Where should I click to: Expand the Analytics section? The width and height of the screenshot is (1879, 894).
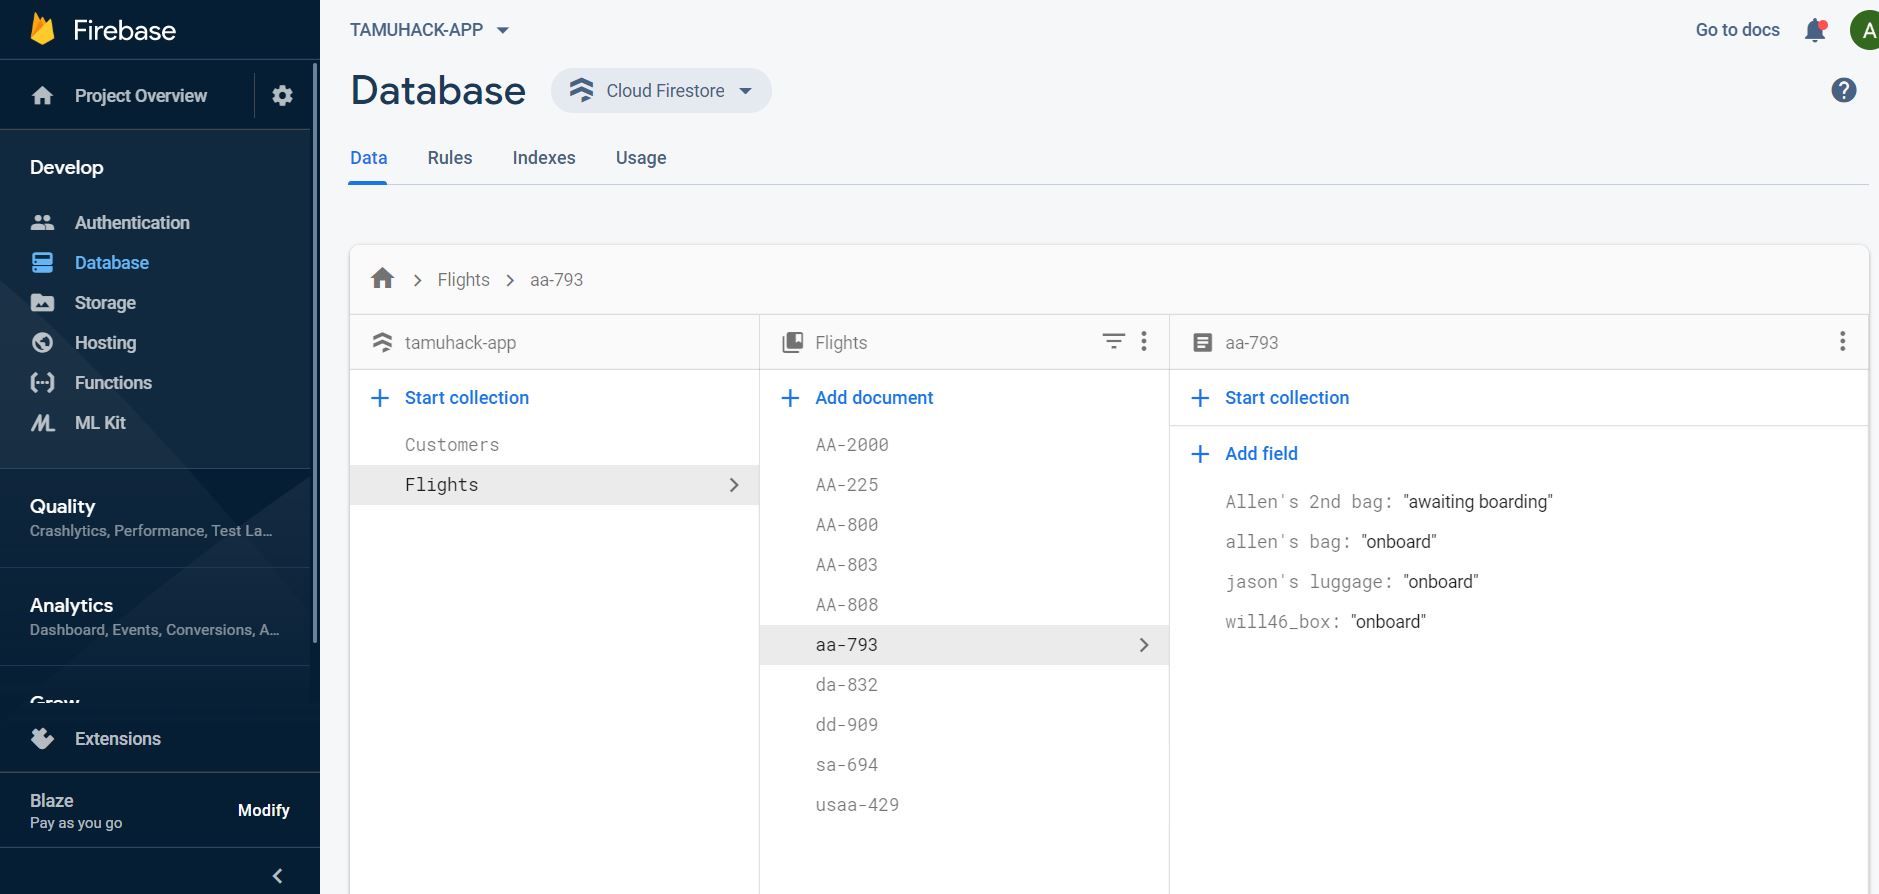pos(155,616)
